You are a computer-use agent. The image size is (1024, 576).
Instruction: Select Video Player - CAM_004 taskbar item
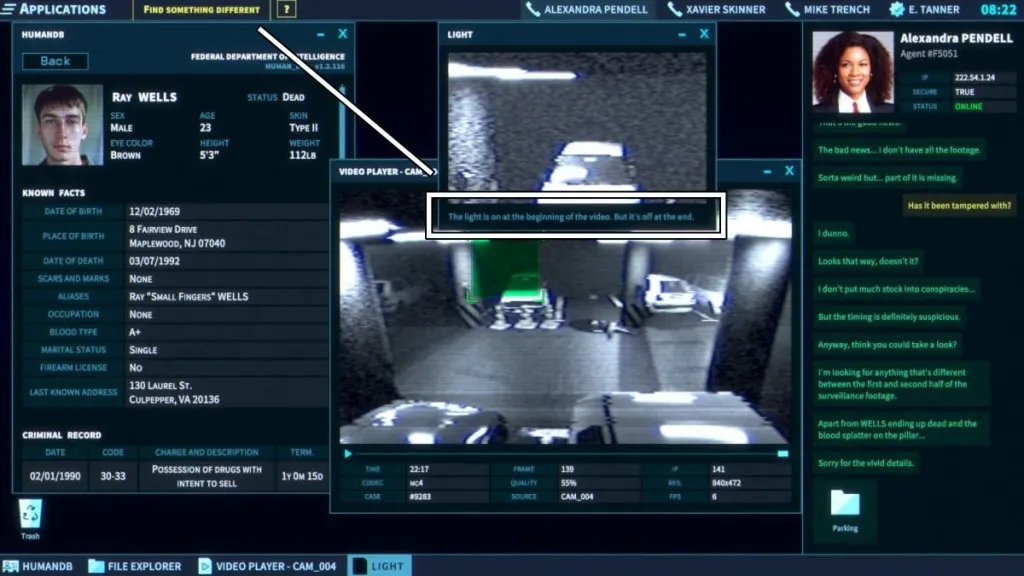(267, 566)
